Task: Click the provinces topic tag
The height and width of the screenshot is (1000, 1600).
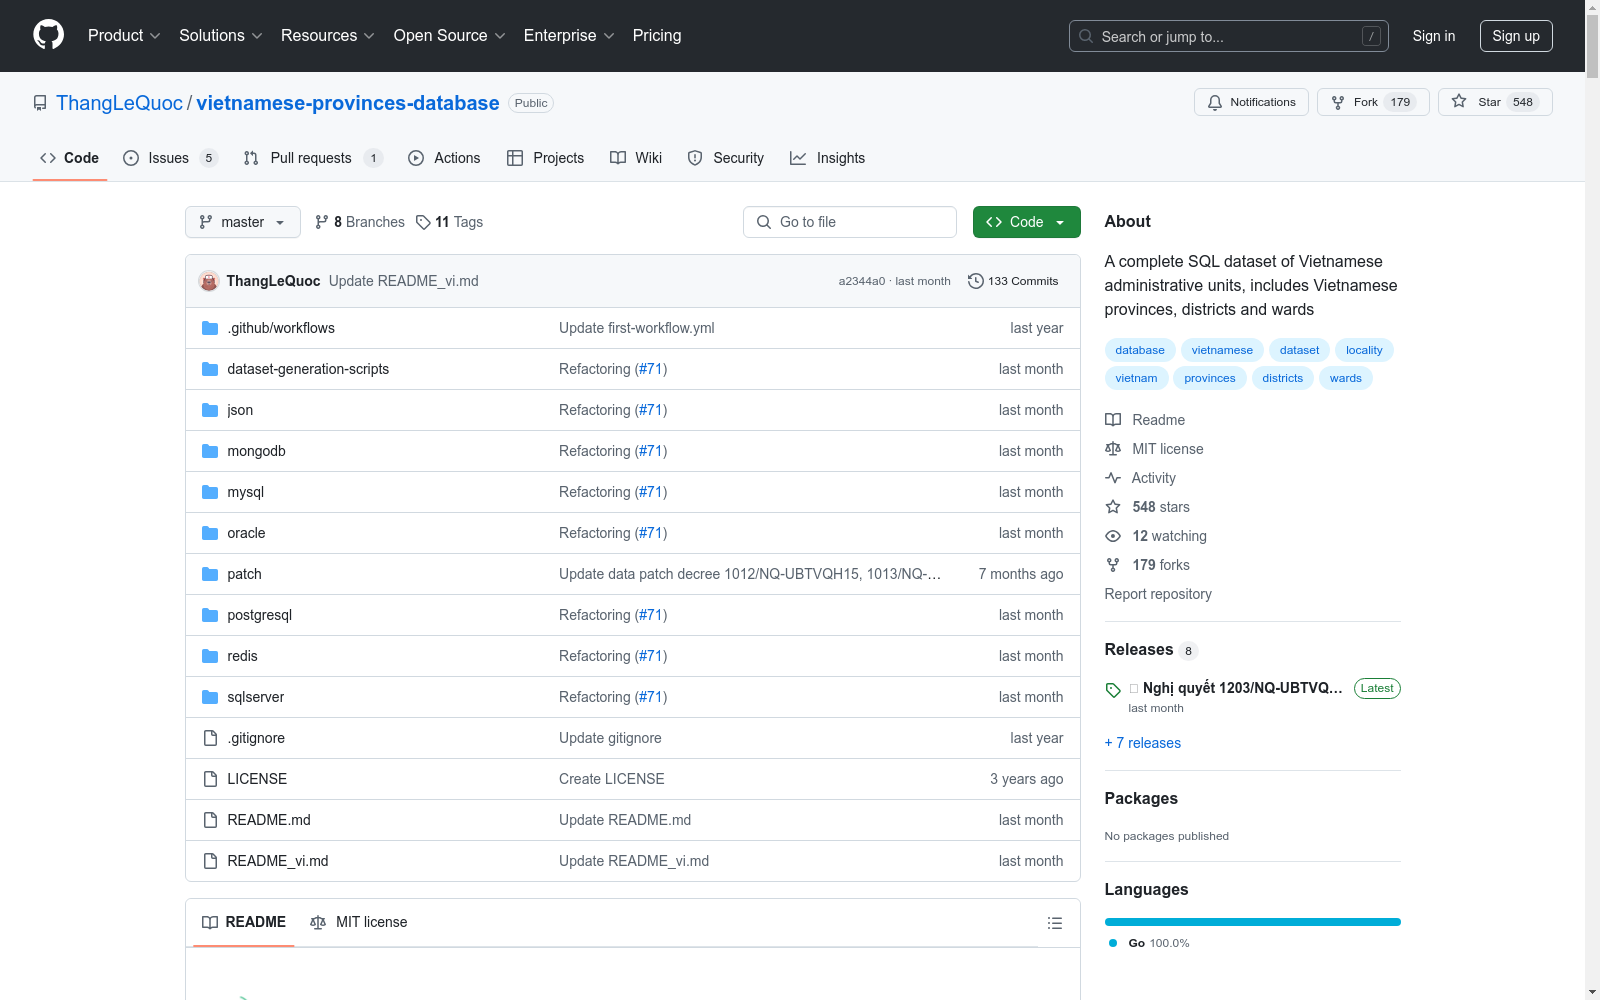Action: 1210,378
